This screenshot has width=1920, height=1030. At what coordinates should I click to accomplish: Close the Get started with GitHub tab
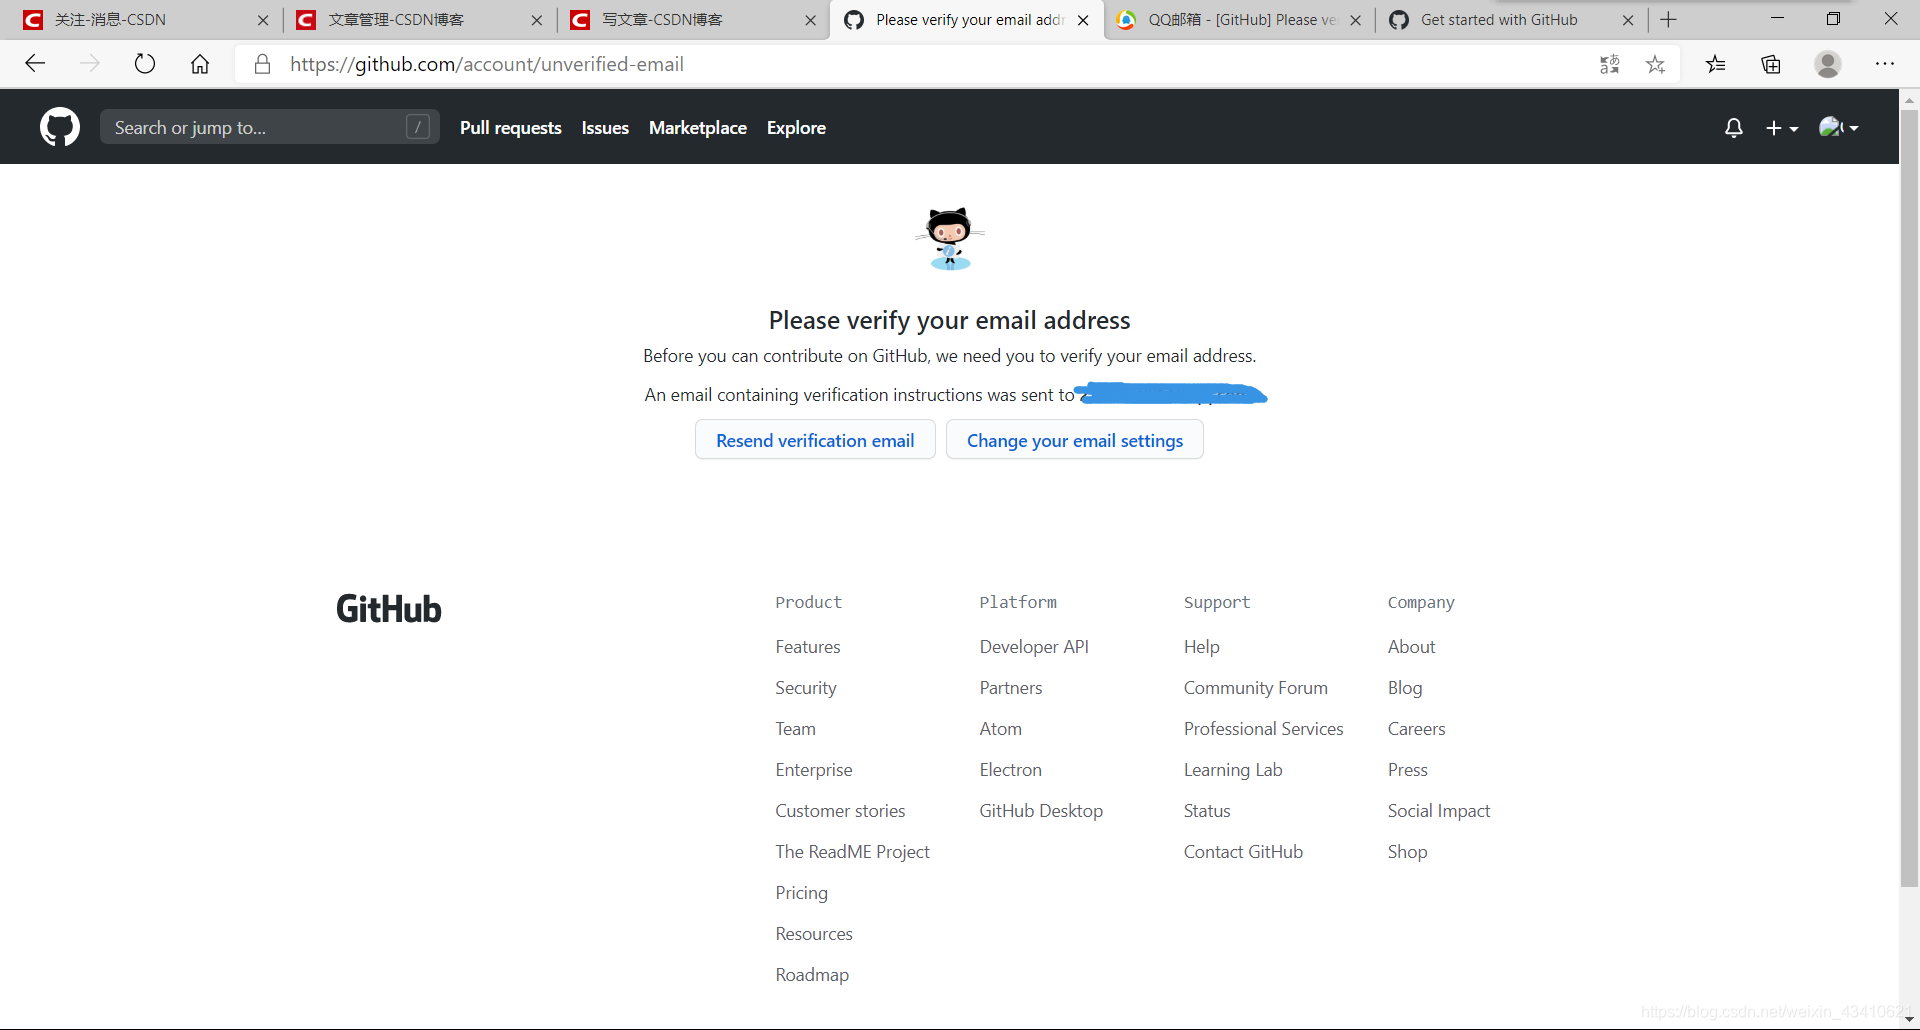tap(1628, 20)
